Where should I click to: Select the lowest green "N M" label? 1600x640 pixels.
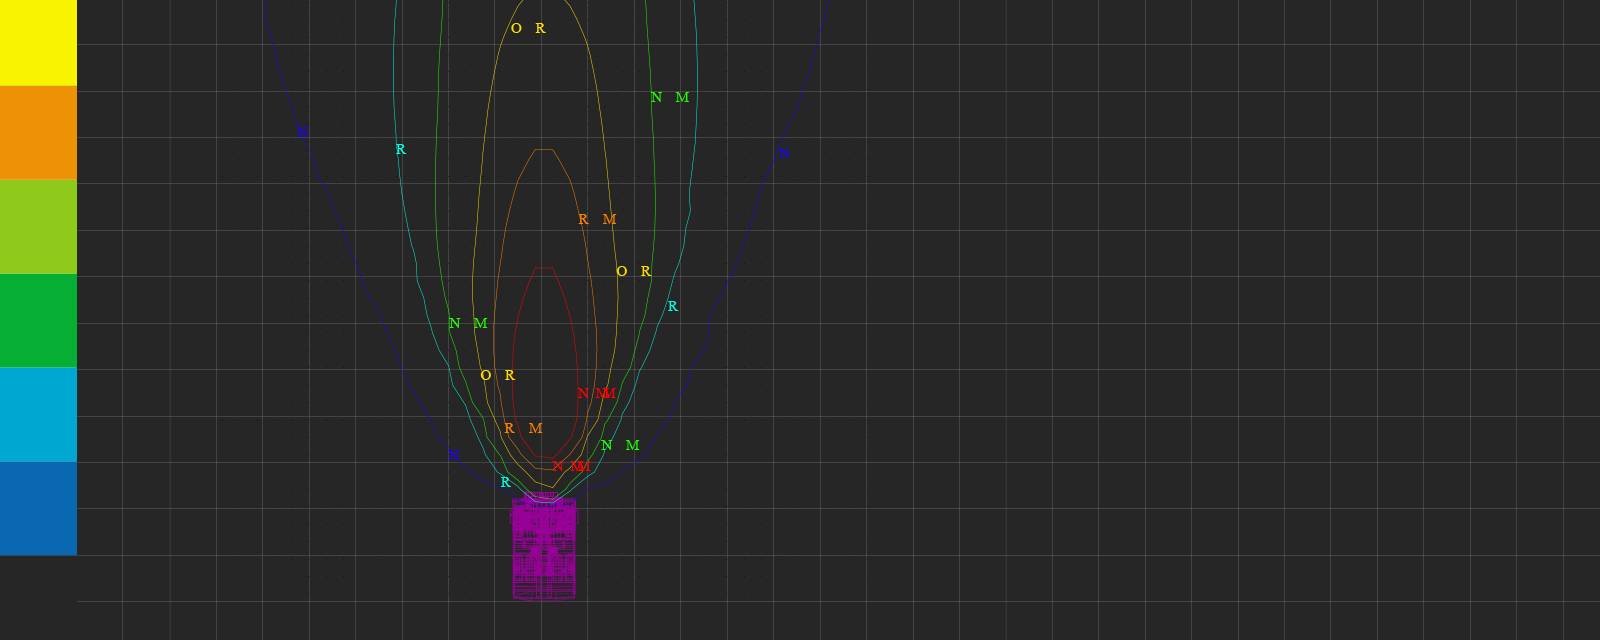[619, 446]
